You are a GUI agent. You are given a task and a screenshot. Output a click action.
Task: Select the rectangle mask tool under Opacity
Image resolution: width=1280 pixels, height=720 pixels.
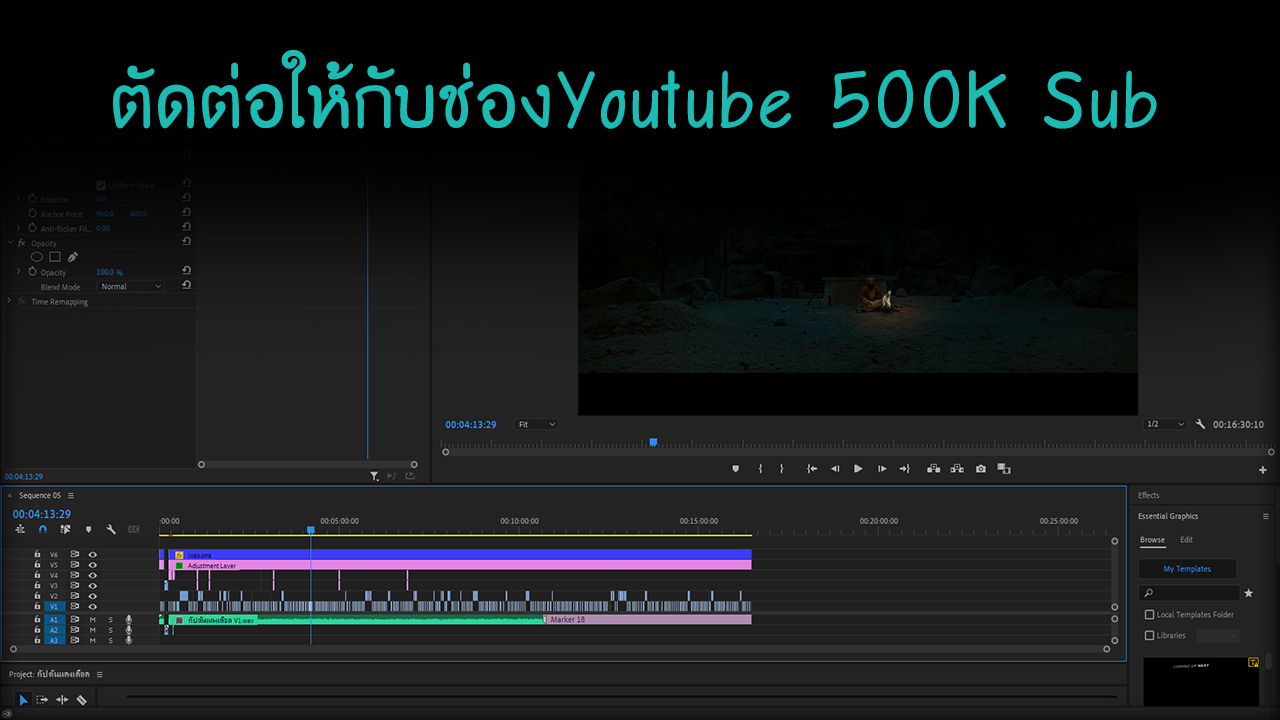click(55, 257)
